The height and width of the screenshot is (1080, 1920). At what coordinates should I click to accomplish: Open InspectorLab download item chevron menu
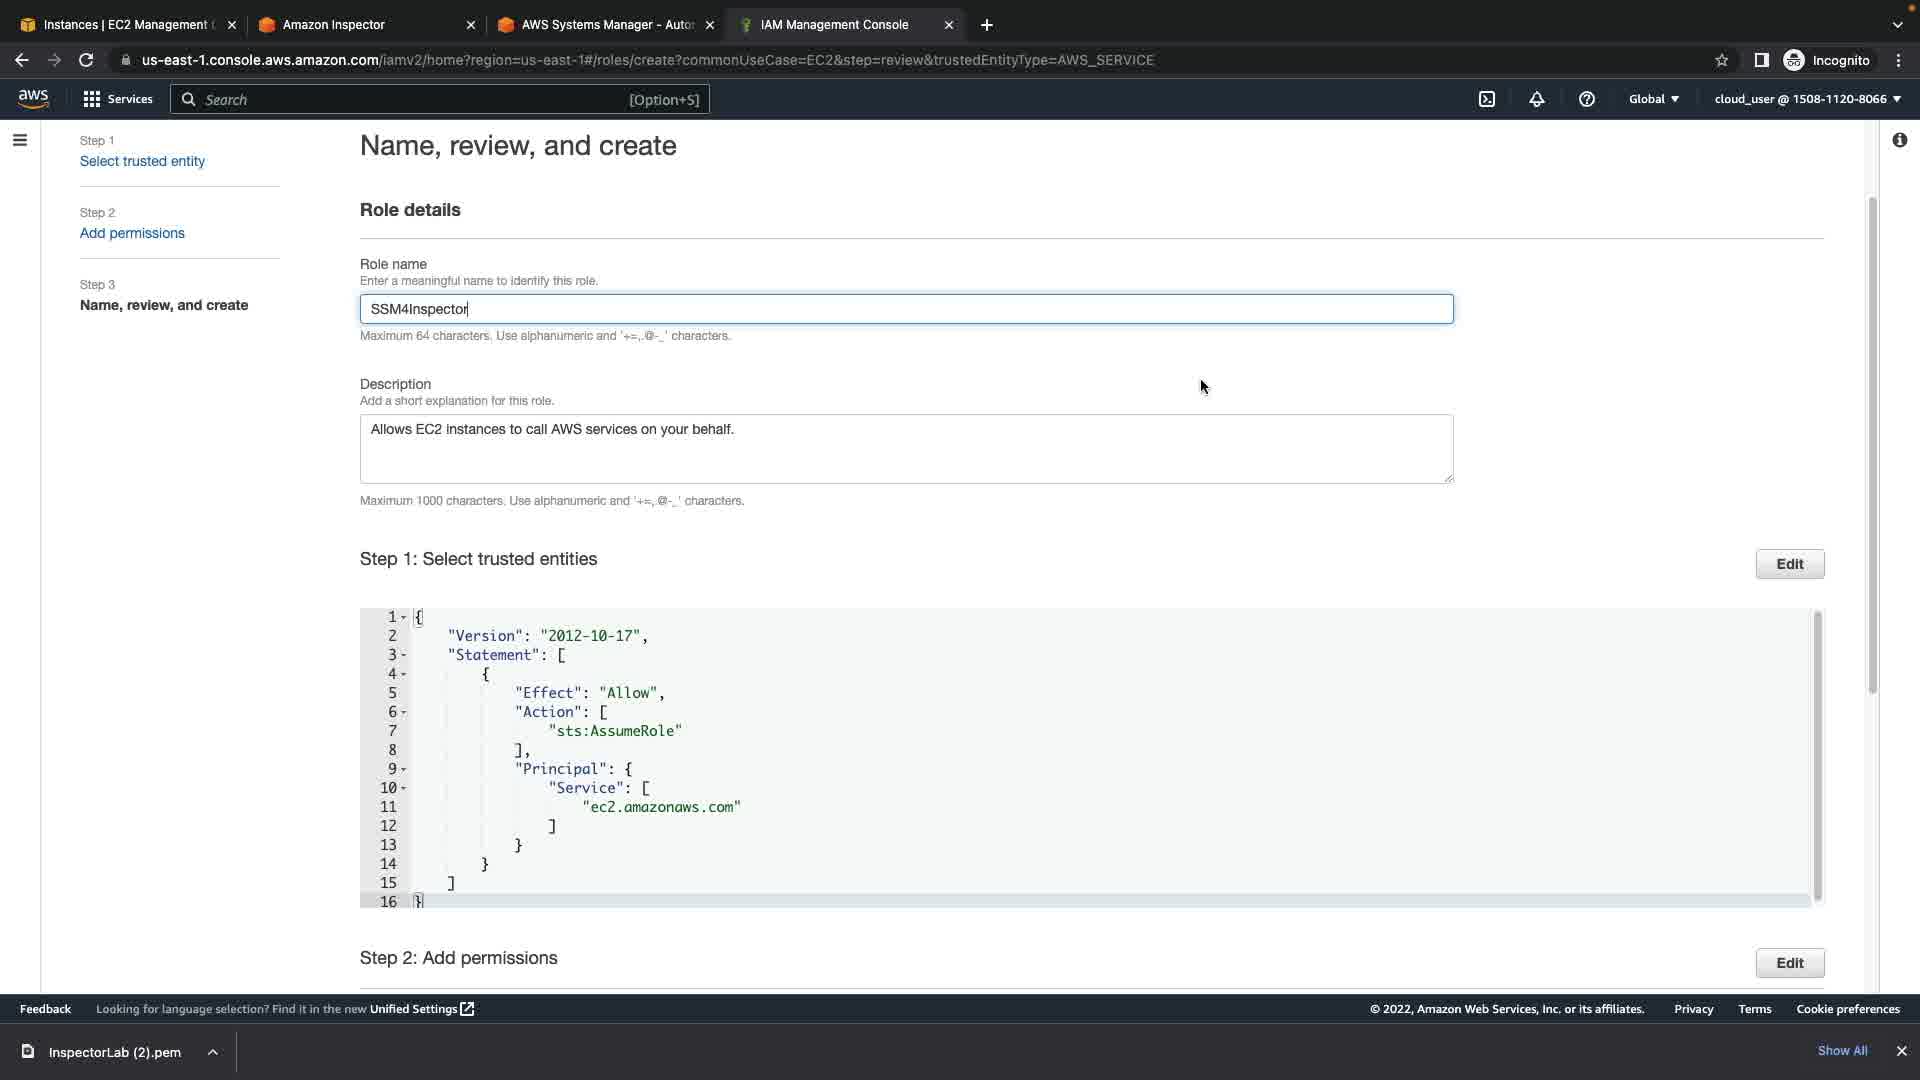213,1052
